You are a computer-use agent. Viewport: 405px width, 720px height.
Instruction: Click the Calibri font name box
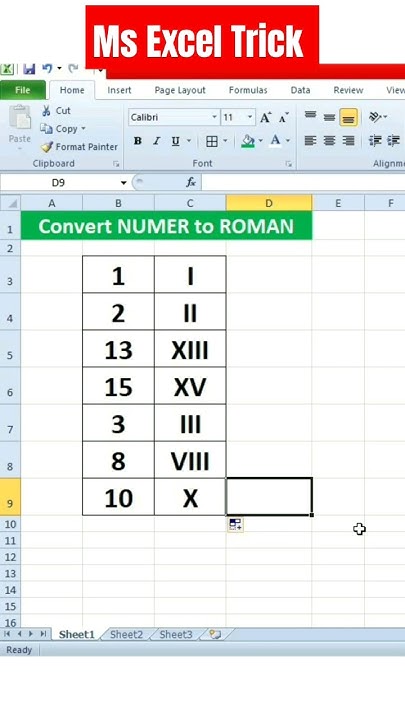pyautogui.click(x=169, y=118)
